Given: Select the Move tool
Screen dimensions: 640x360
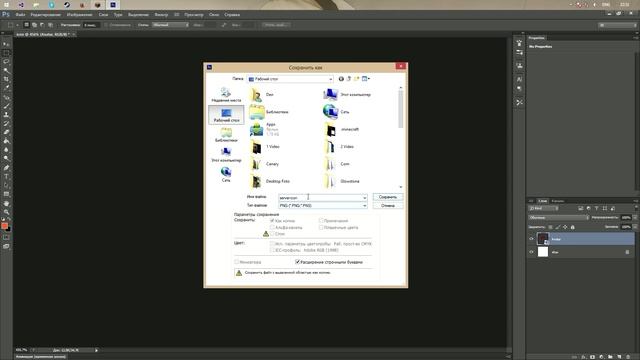Looking at the screenshot, I should [6, 44].
